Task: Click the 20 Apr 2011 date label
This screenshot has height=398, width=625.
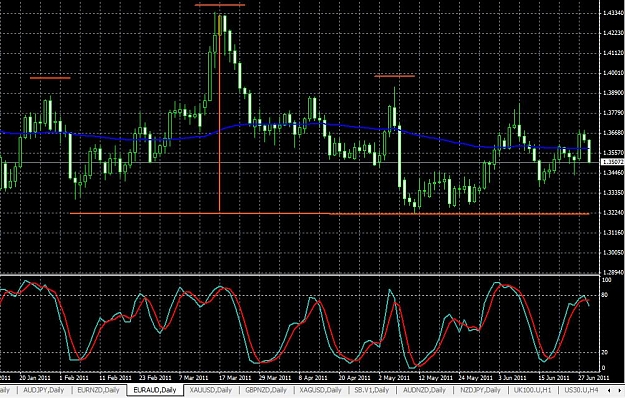Action: click(x=354, y=377)
